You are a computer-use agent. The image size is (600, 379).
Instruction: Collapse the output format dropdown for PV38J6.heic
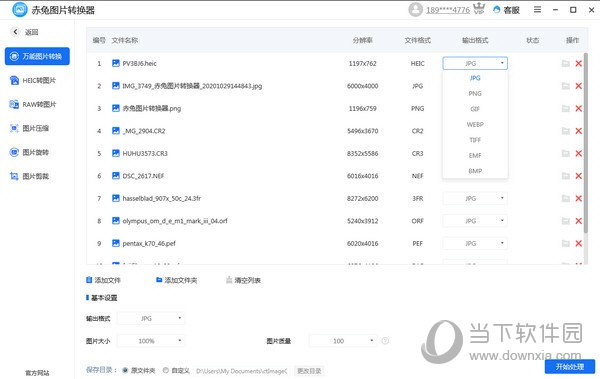coord(475,63)
